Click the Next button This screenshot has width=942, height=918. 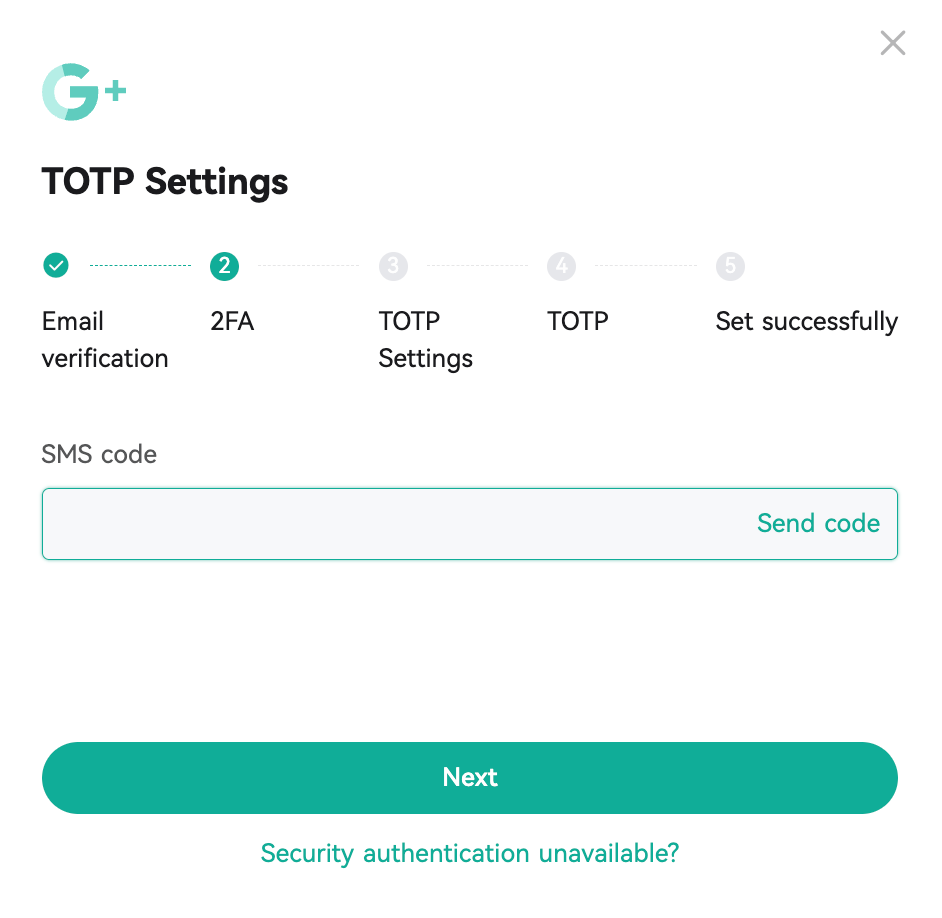click(469, 777)
